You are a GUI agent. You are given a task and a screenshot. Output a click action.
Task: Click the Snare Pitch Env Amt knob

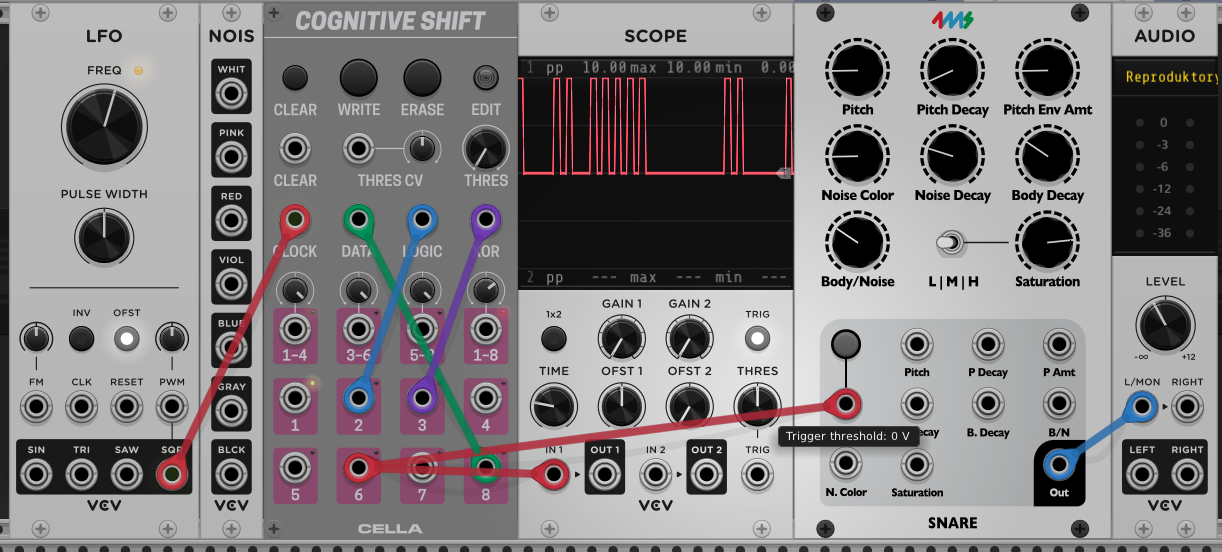point(1047,69)
